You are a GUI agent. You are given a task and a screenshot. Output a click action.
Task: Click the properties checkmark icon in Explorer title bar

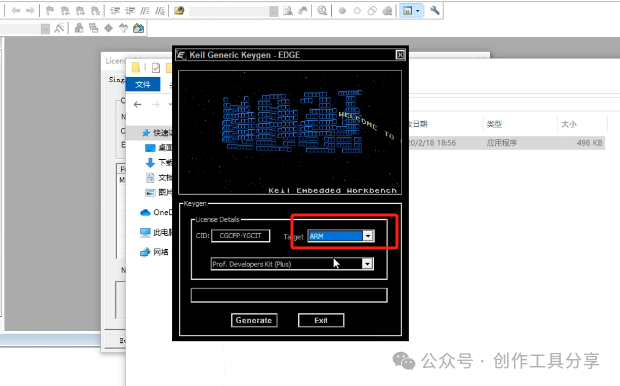pos(156,68)
